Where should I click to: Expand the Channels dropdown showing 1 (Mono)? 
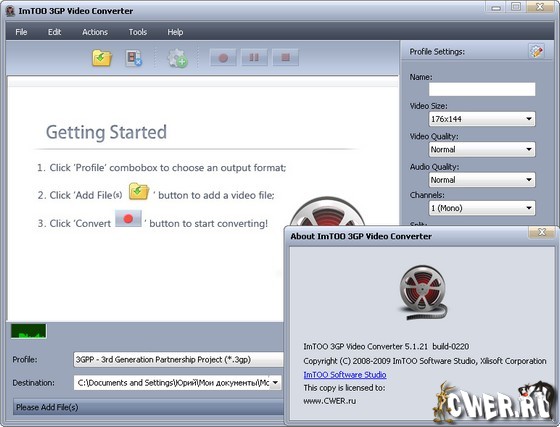(x=482, y=208)
